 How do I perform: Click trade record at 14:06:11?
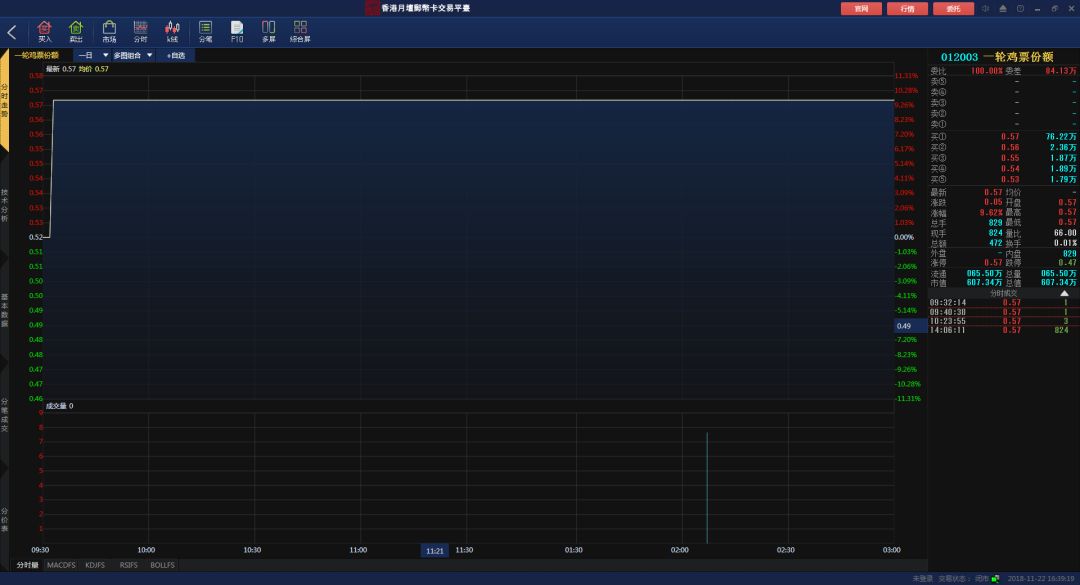[x=1003, y=330]
